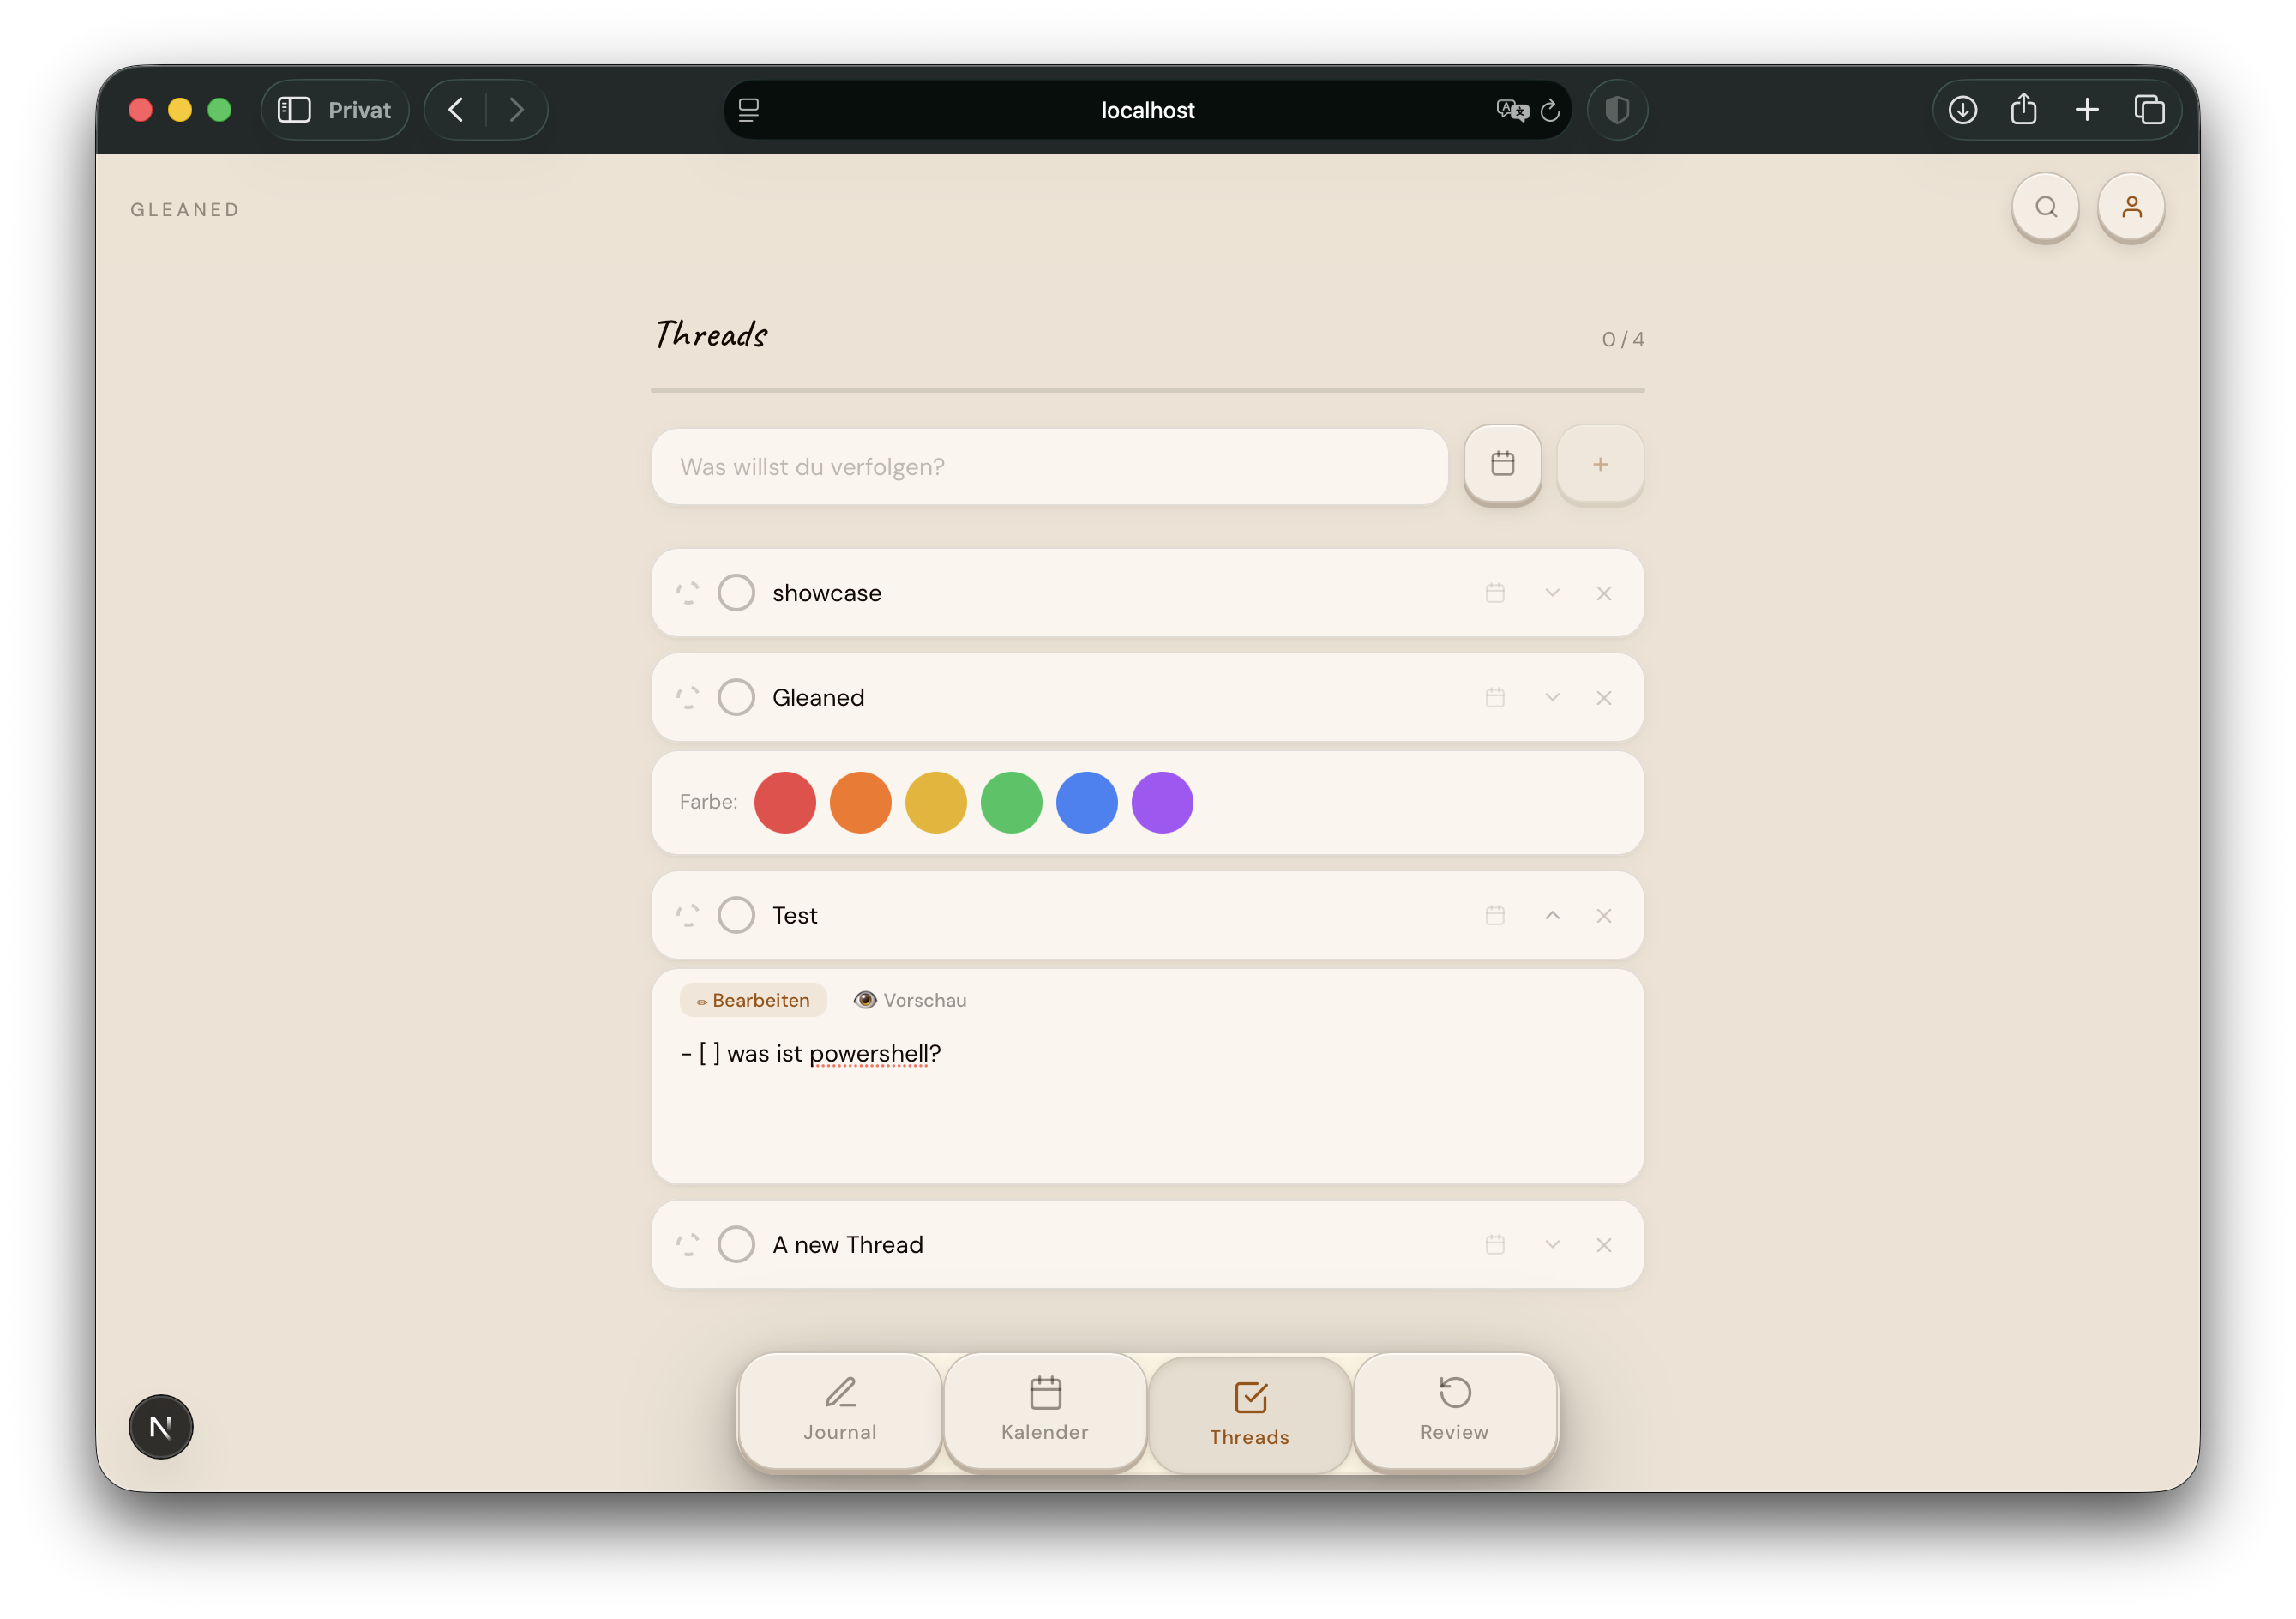
Task: Show the tab overview
Action: 2149,110
